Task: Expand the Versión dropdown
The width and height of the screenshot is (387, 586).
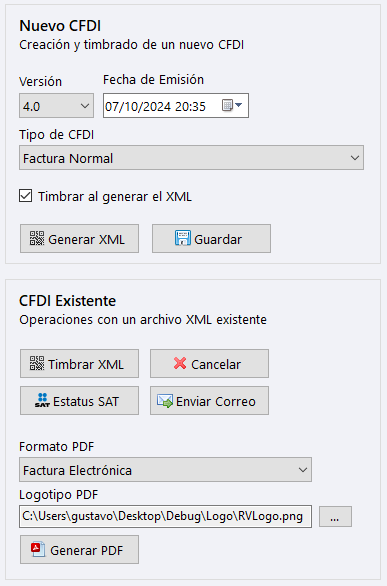Action: pos(56,106)
